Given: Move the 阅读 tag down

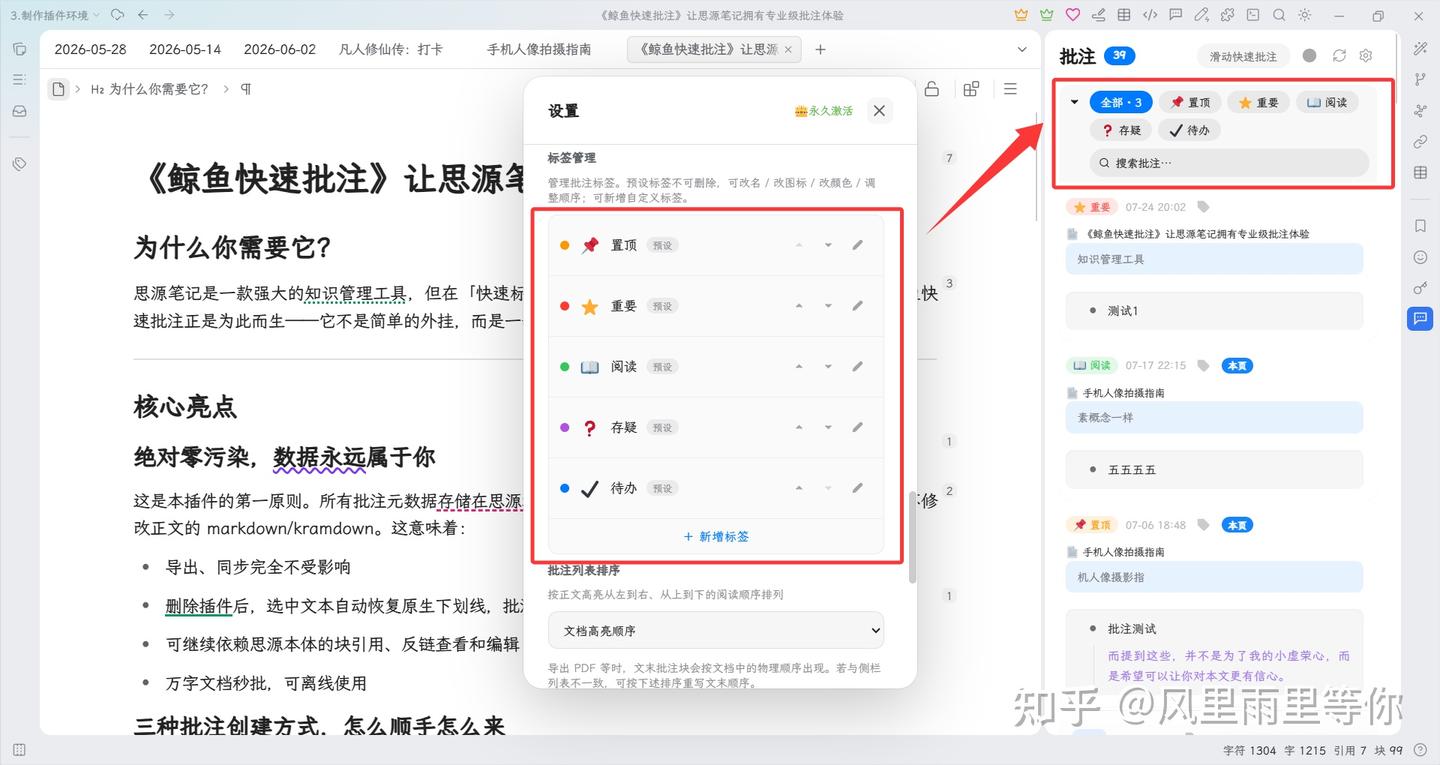Looking at the screenshot, I should coord(828,367).
